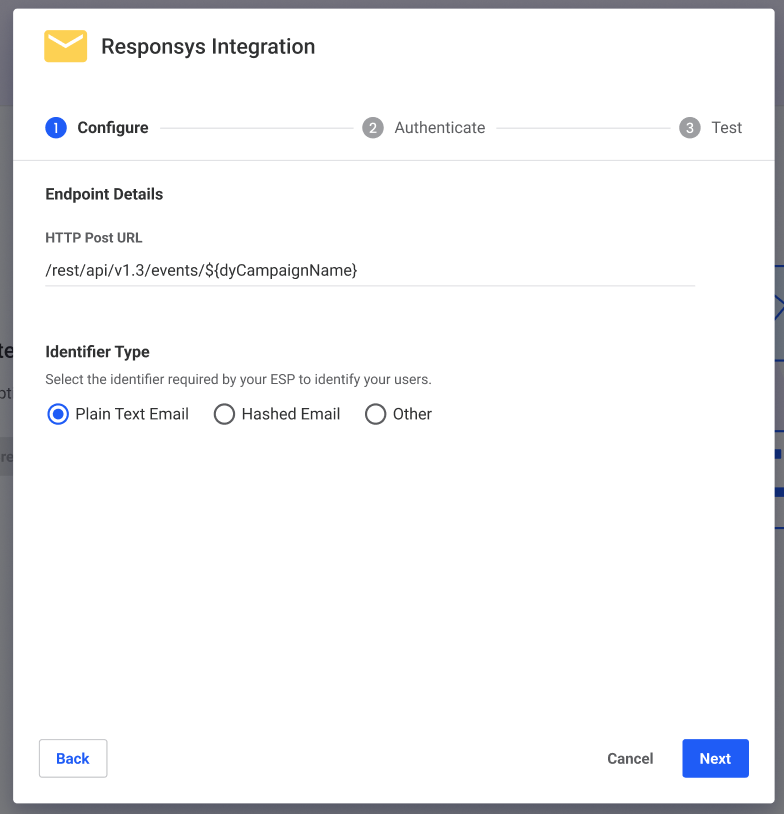Select Plain Text Email radio option
The image size is (784, 814).
point(58,414)
